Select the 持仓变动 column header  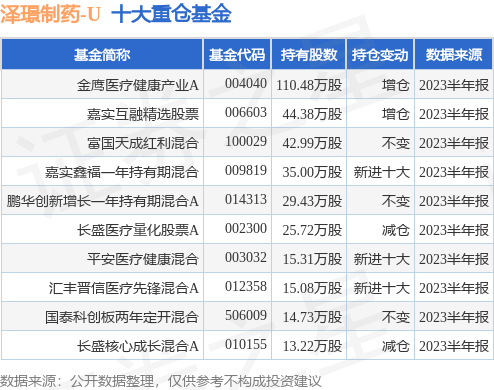point(380,55)
